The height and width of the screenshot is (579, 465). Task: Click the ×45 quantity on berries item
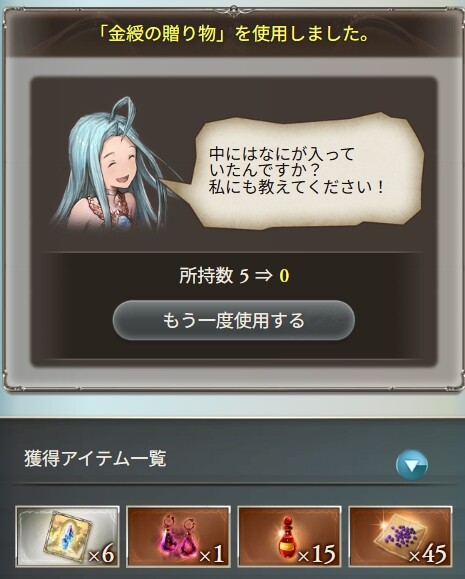pos(428,554)
